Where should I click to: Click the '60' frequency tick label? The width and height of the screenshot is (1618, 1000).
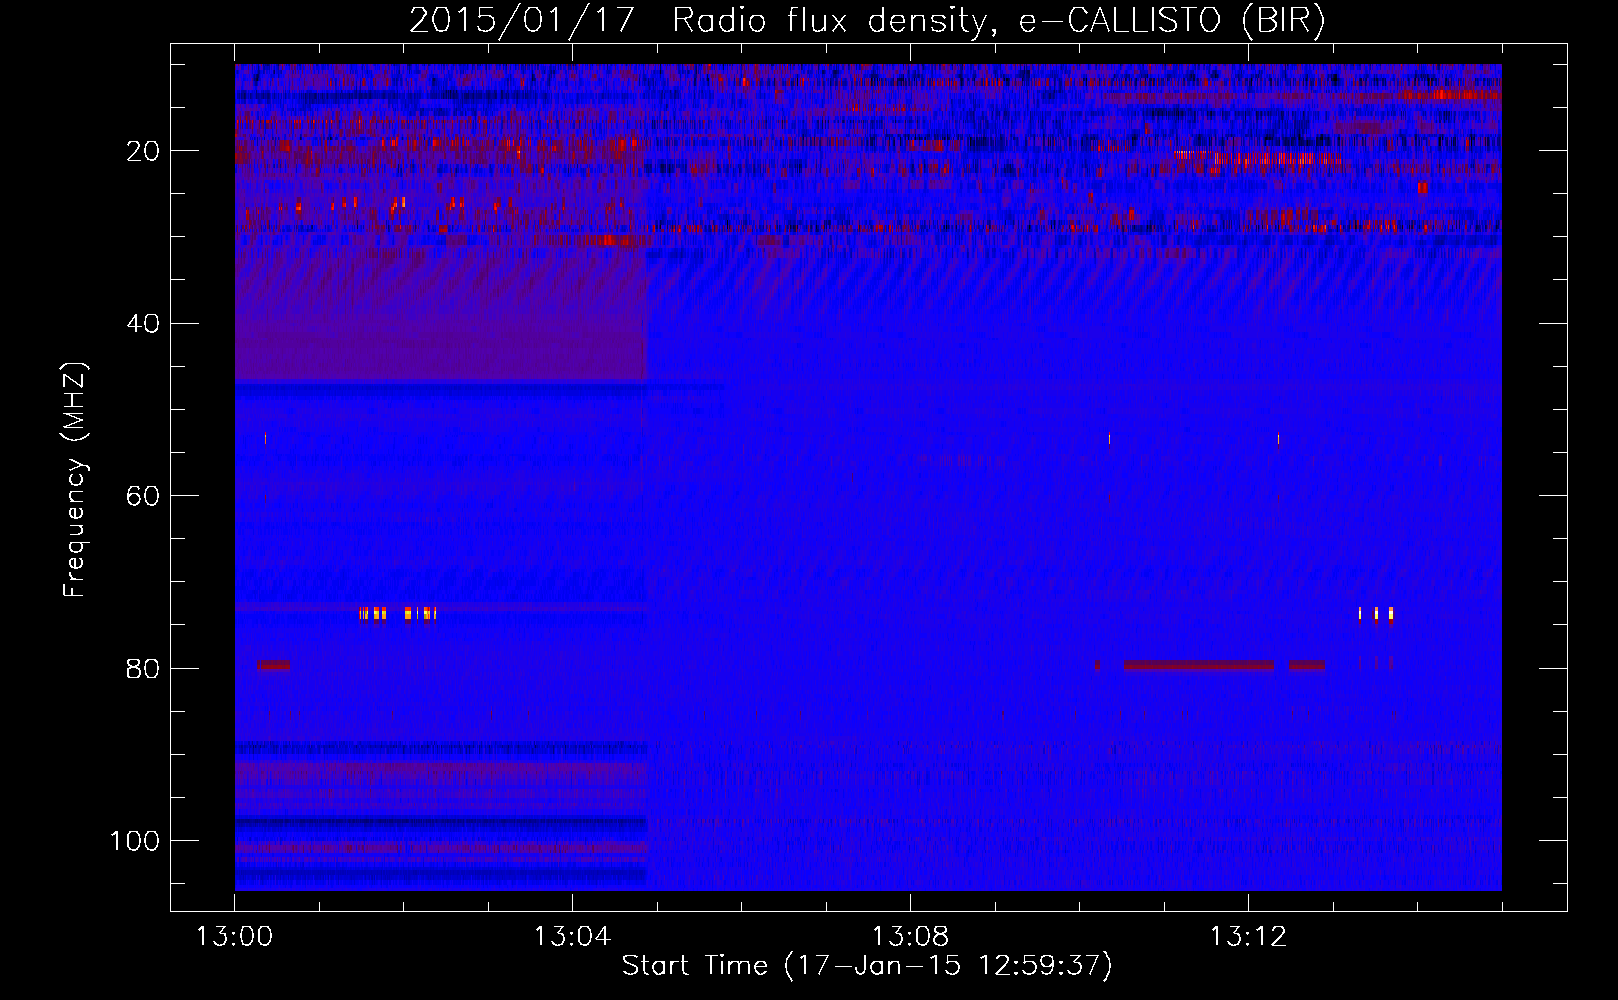(x=143, y=496)
